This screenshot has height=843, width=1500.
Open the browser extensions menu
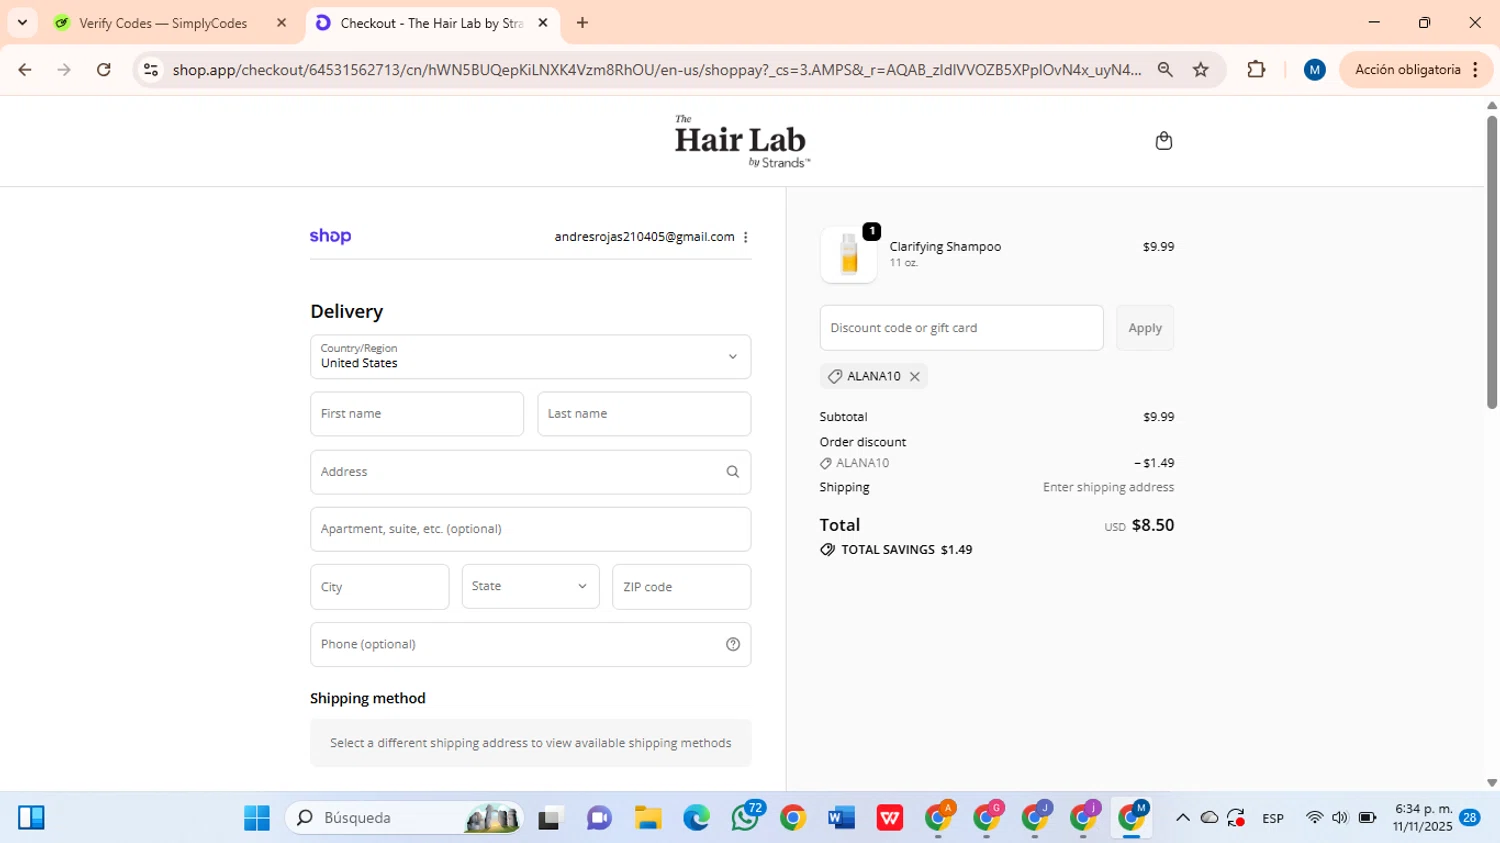[1256, 70]
